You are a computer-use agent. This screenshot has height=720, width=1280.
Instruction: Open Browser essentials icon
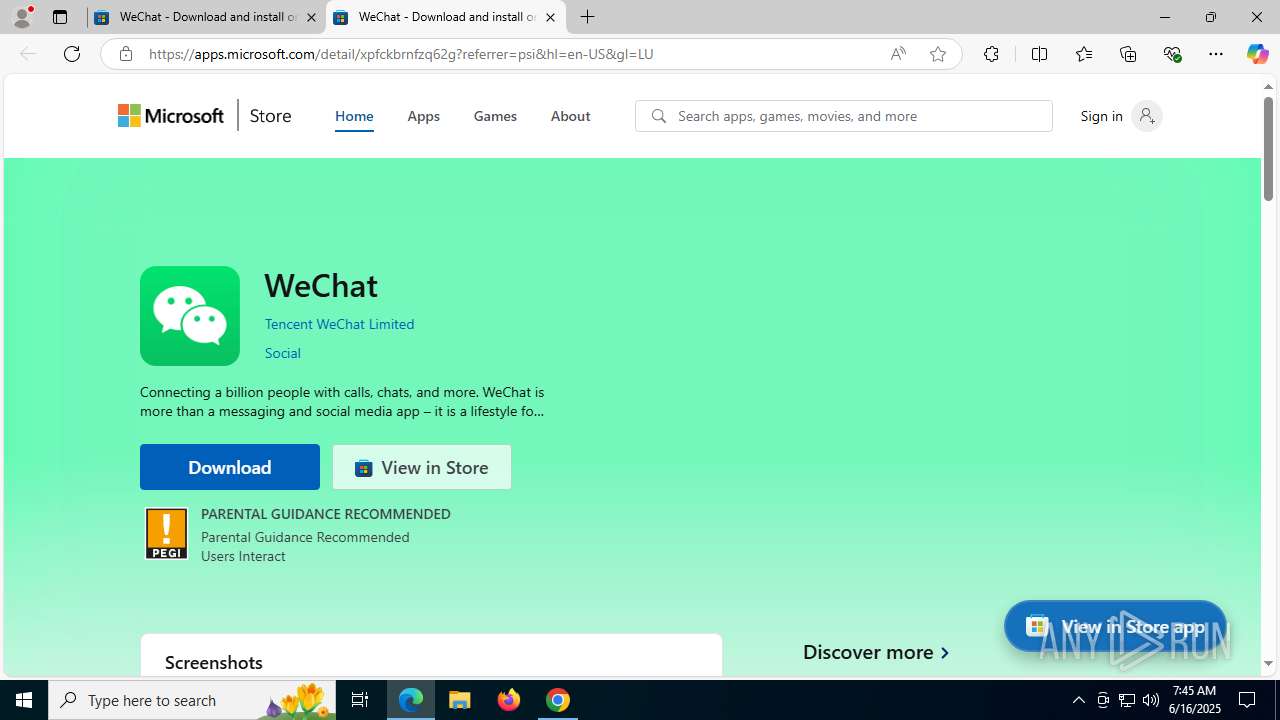tap(1172, 54)
